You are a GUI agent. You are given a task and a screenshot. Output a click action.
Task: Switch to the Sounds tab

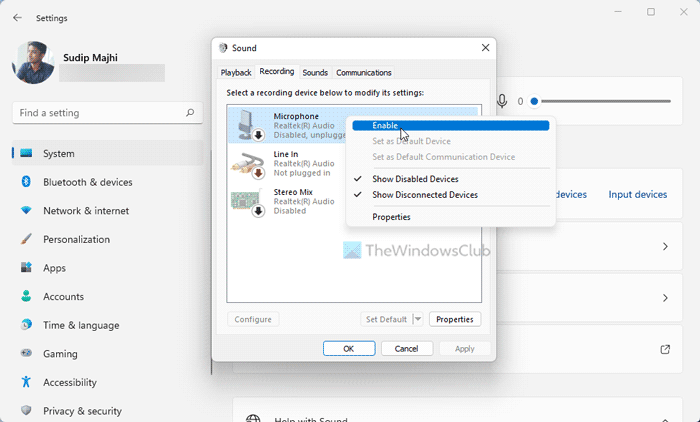315,72
